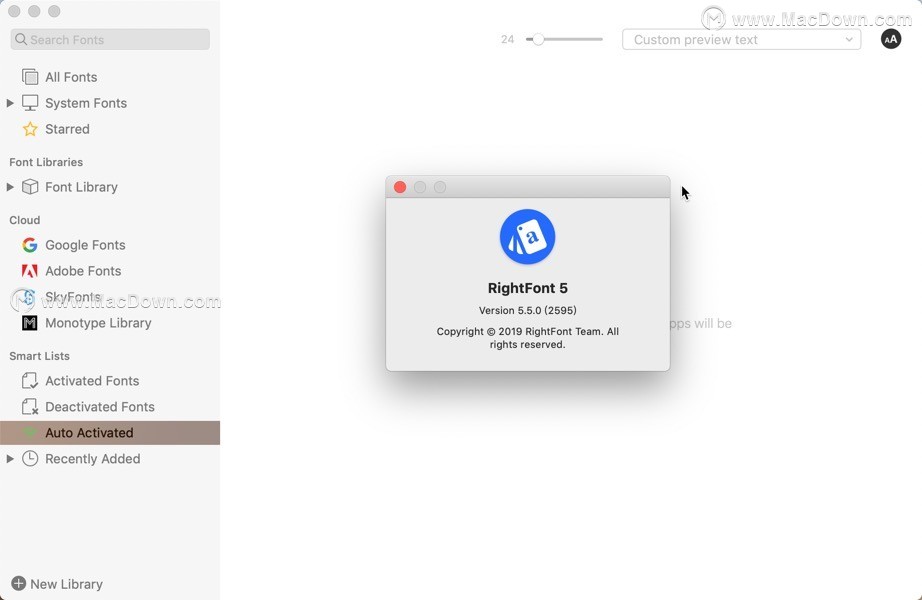Expand the System Fonts group
The image size is (922, 600).
pos(10,103)
